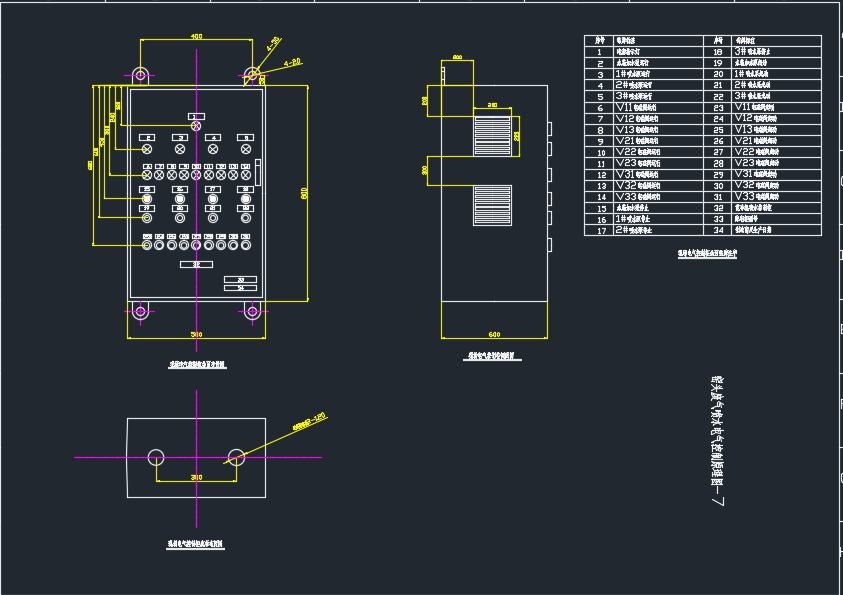The height and width of the screenshot is (595, 843).
Task: Click the bottom-right mounting lug hole
Action: coord(252,311)
